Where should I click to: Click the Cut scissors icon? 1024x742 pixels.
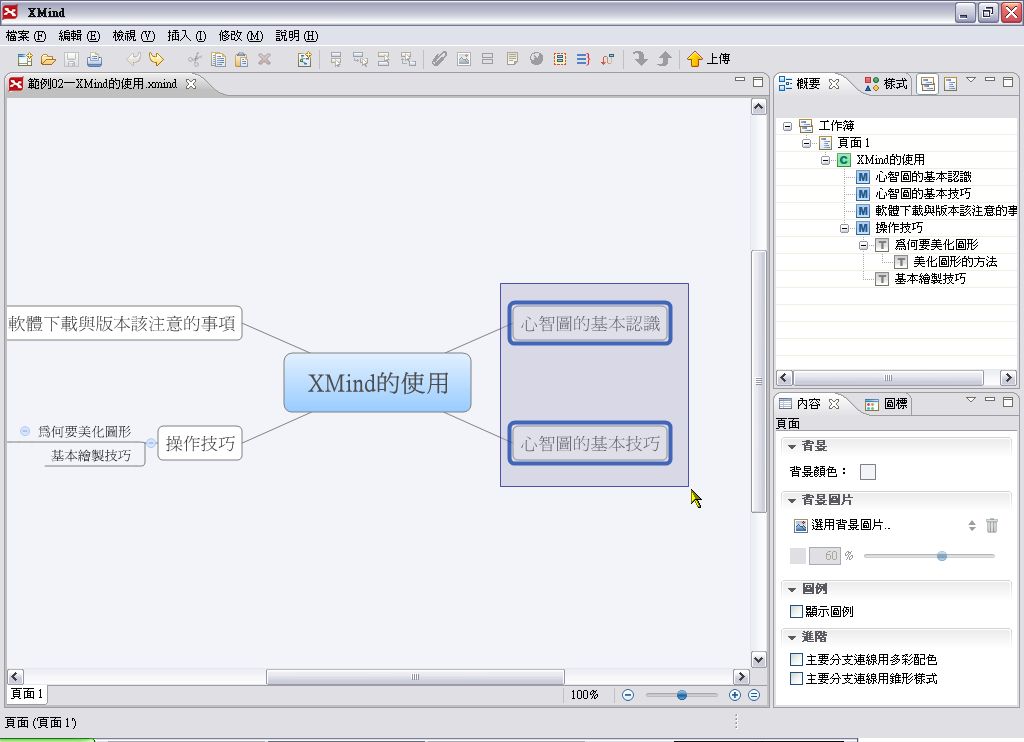click(x=195, y=59)
